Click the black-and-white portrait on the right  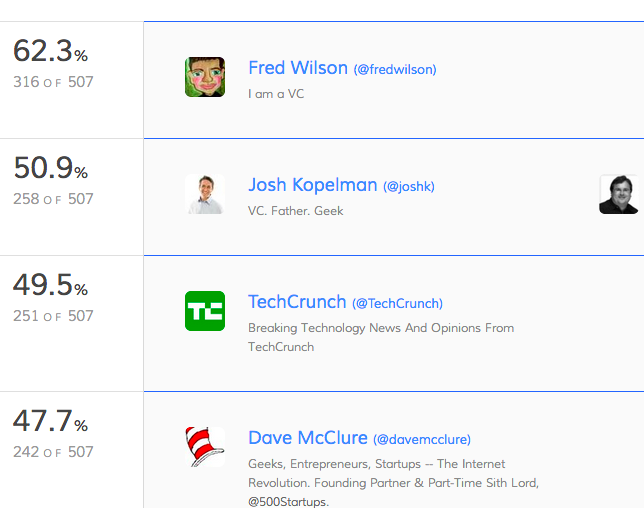click(x=619, y=194)
